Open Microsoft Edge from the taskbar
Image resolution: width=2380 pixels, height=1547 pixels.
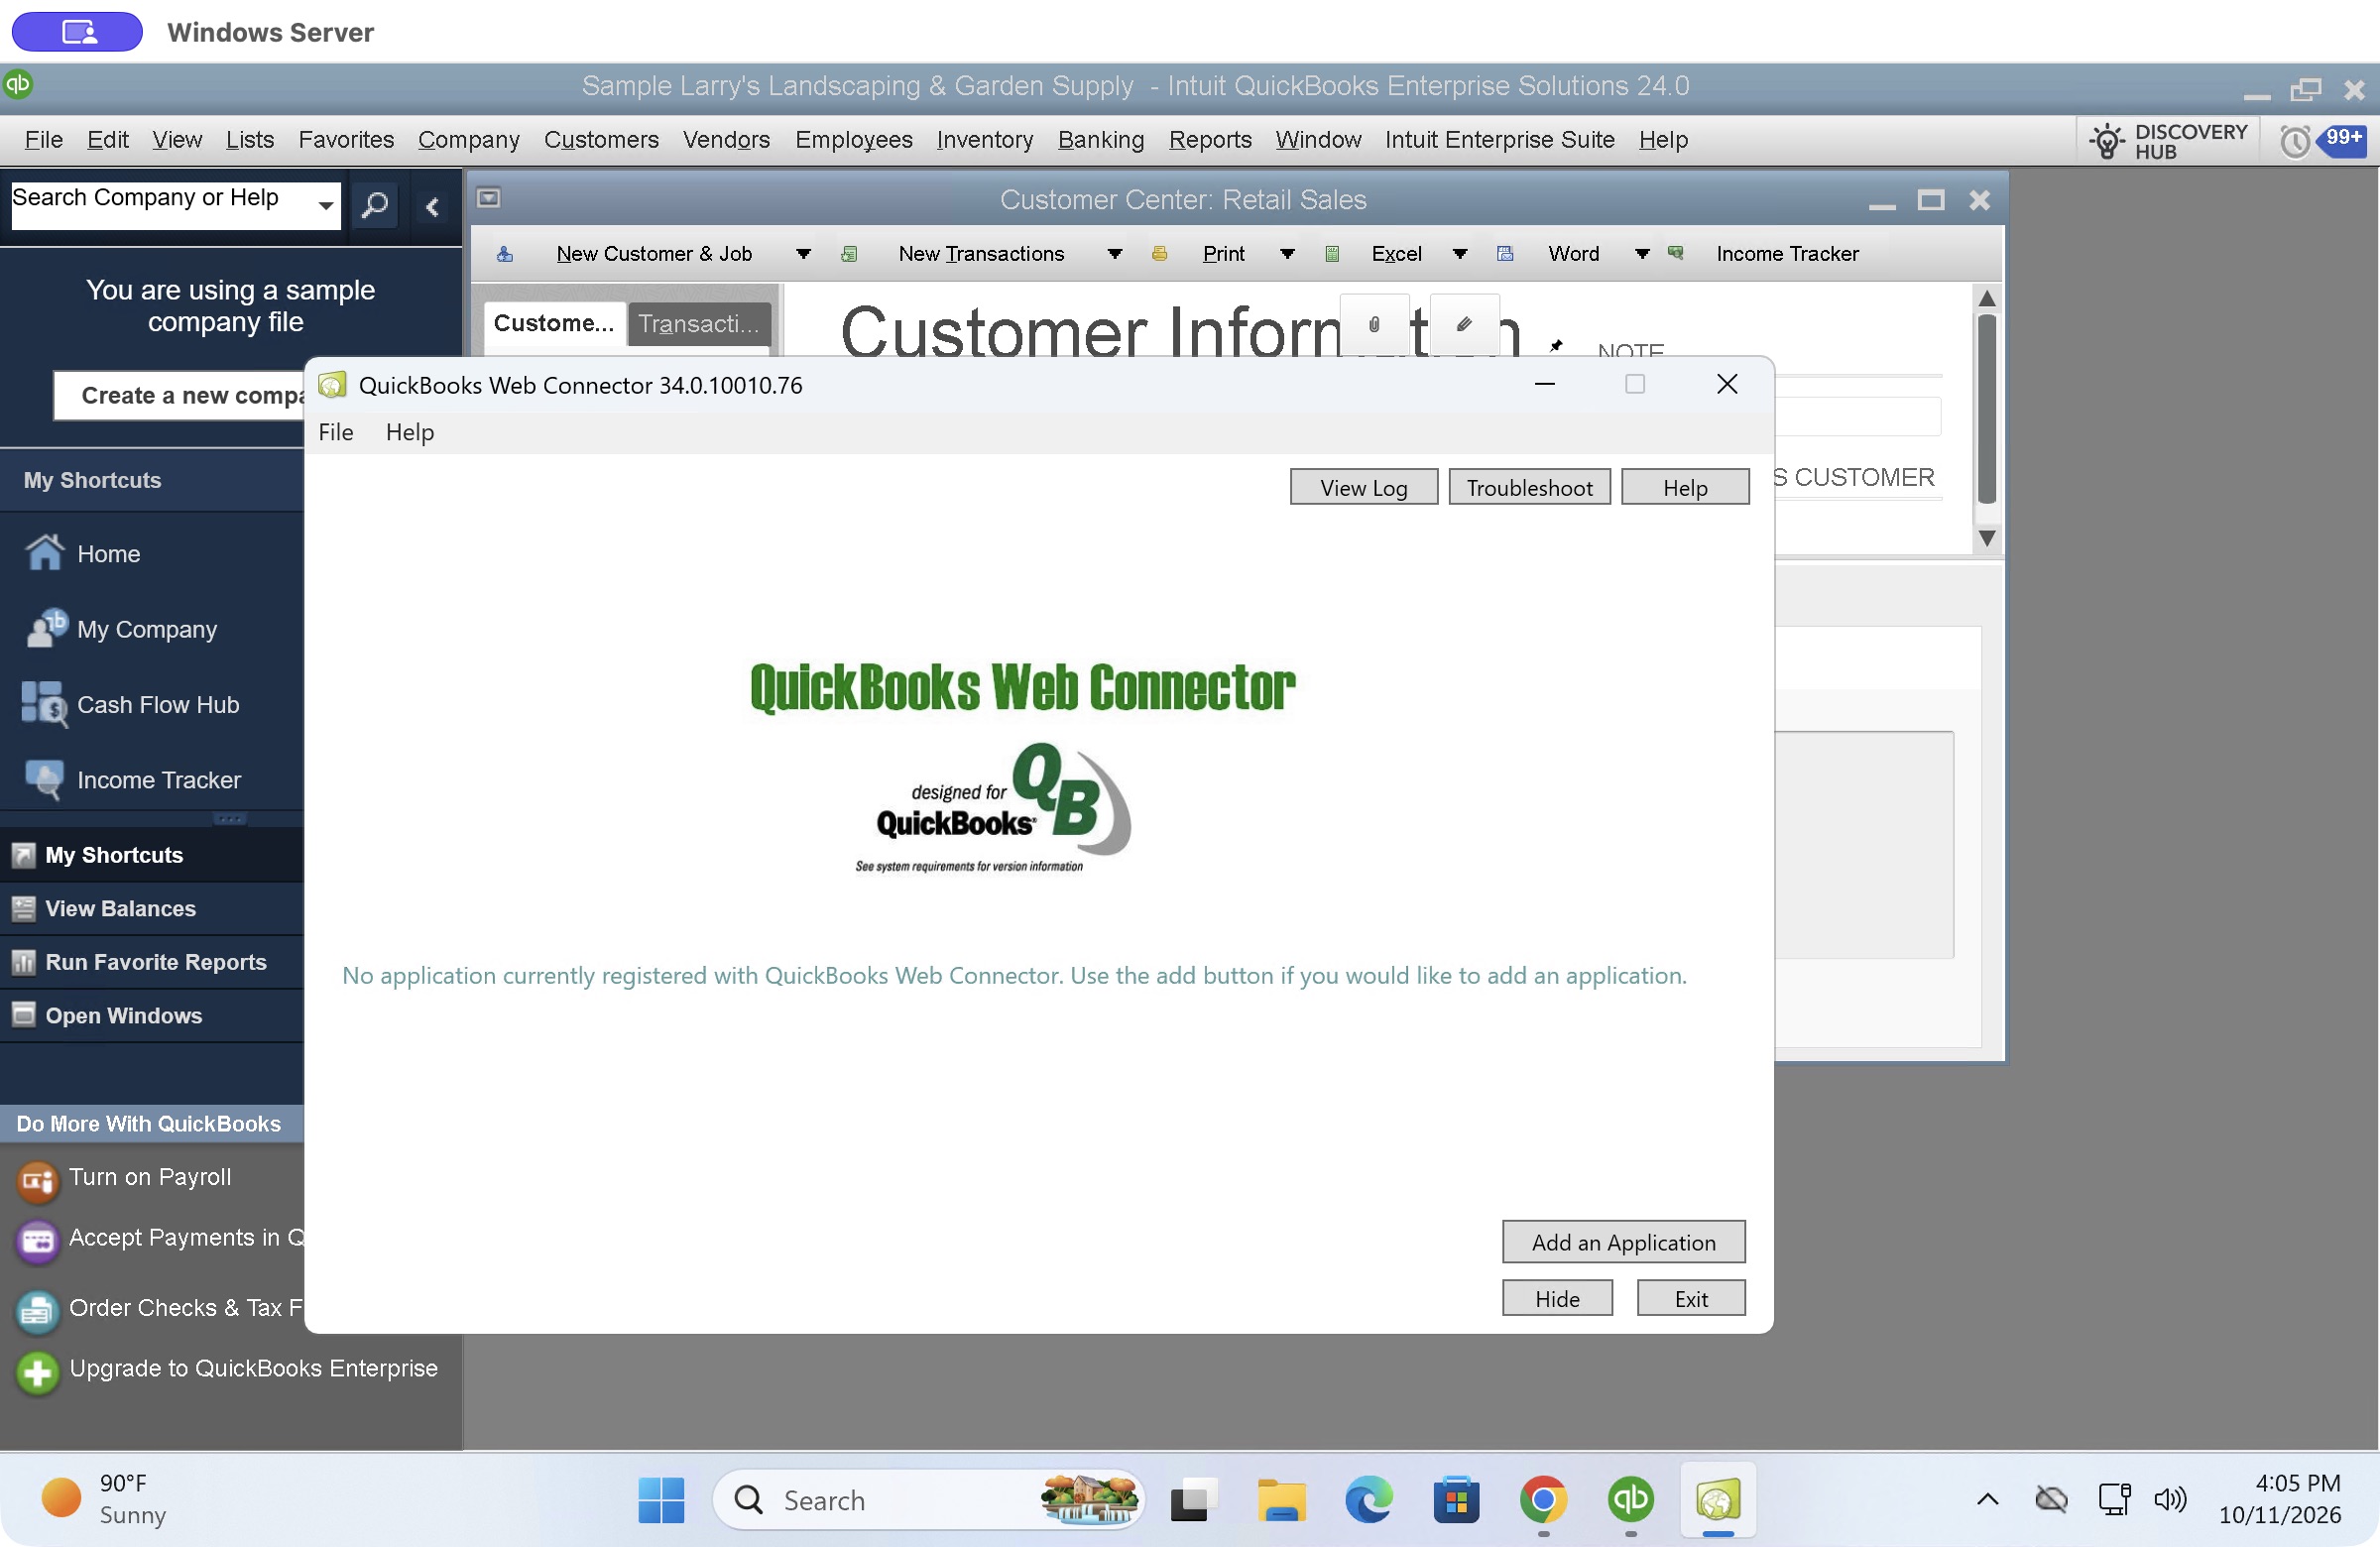(x=1368, y=1499)
